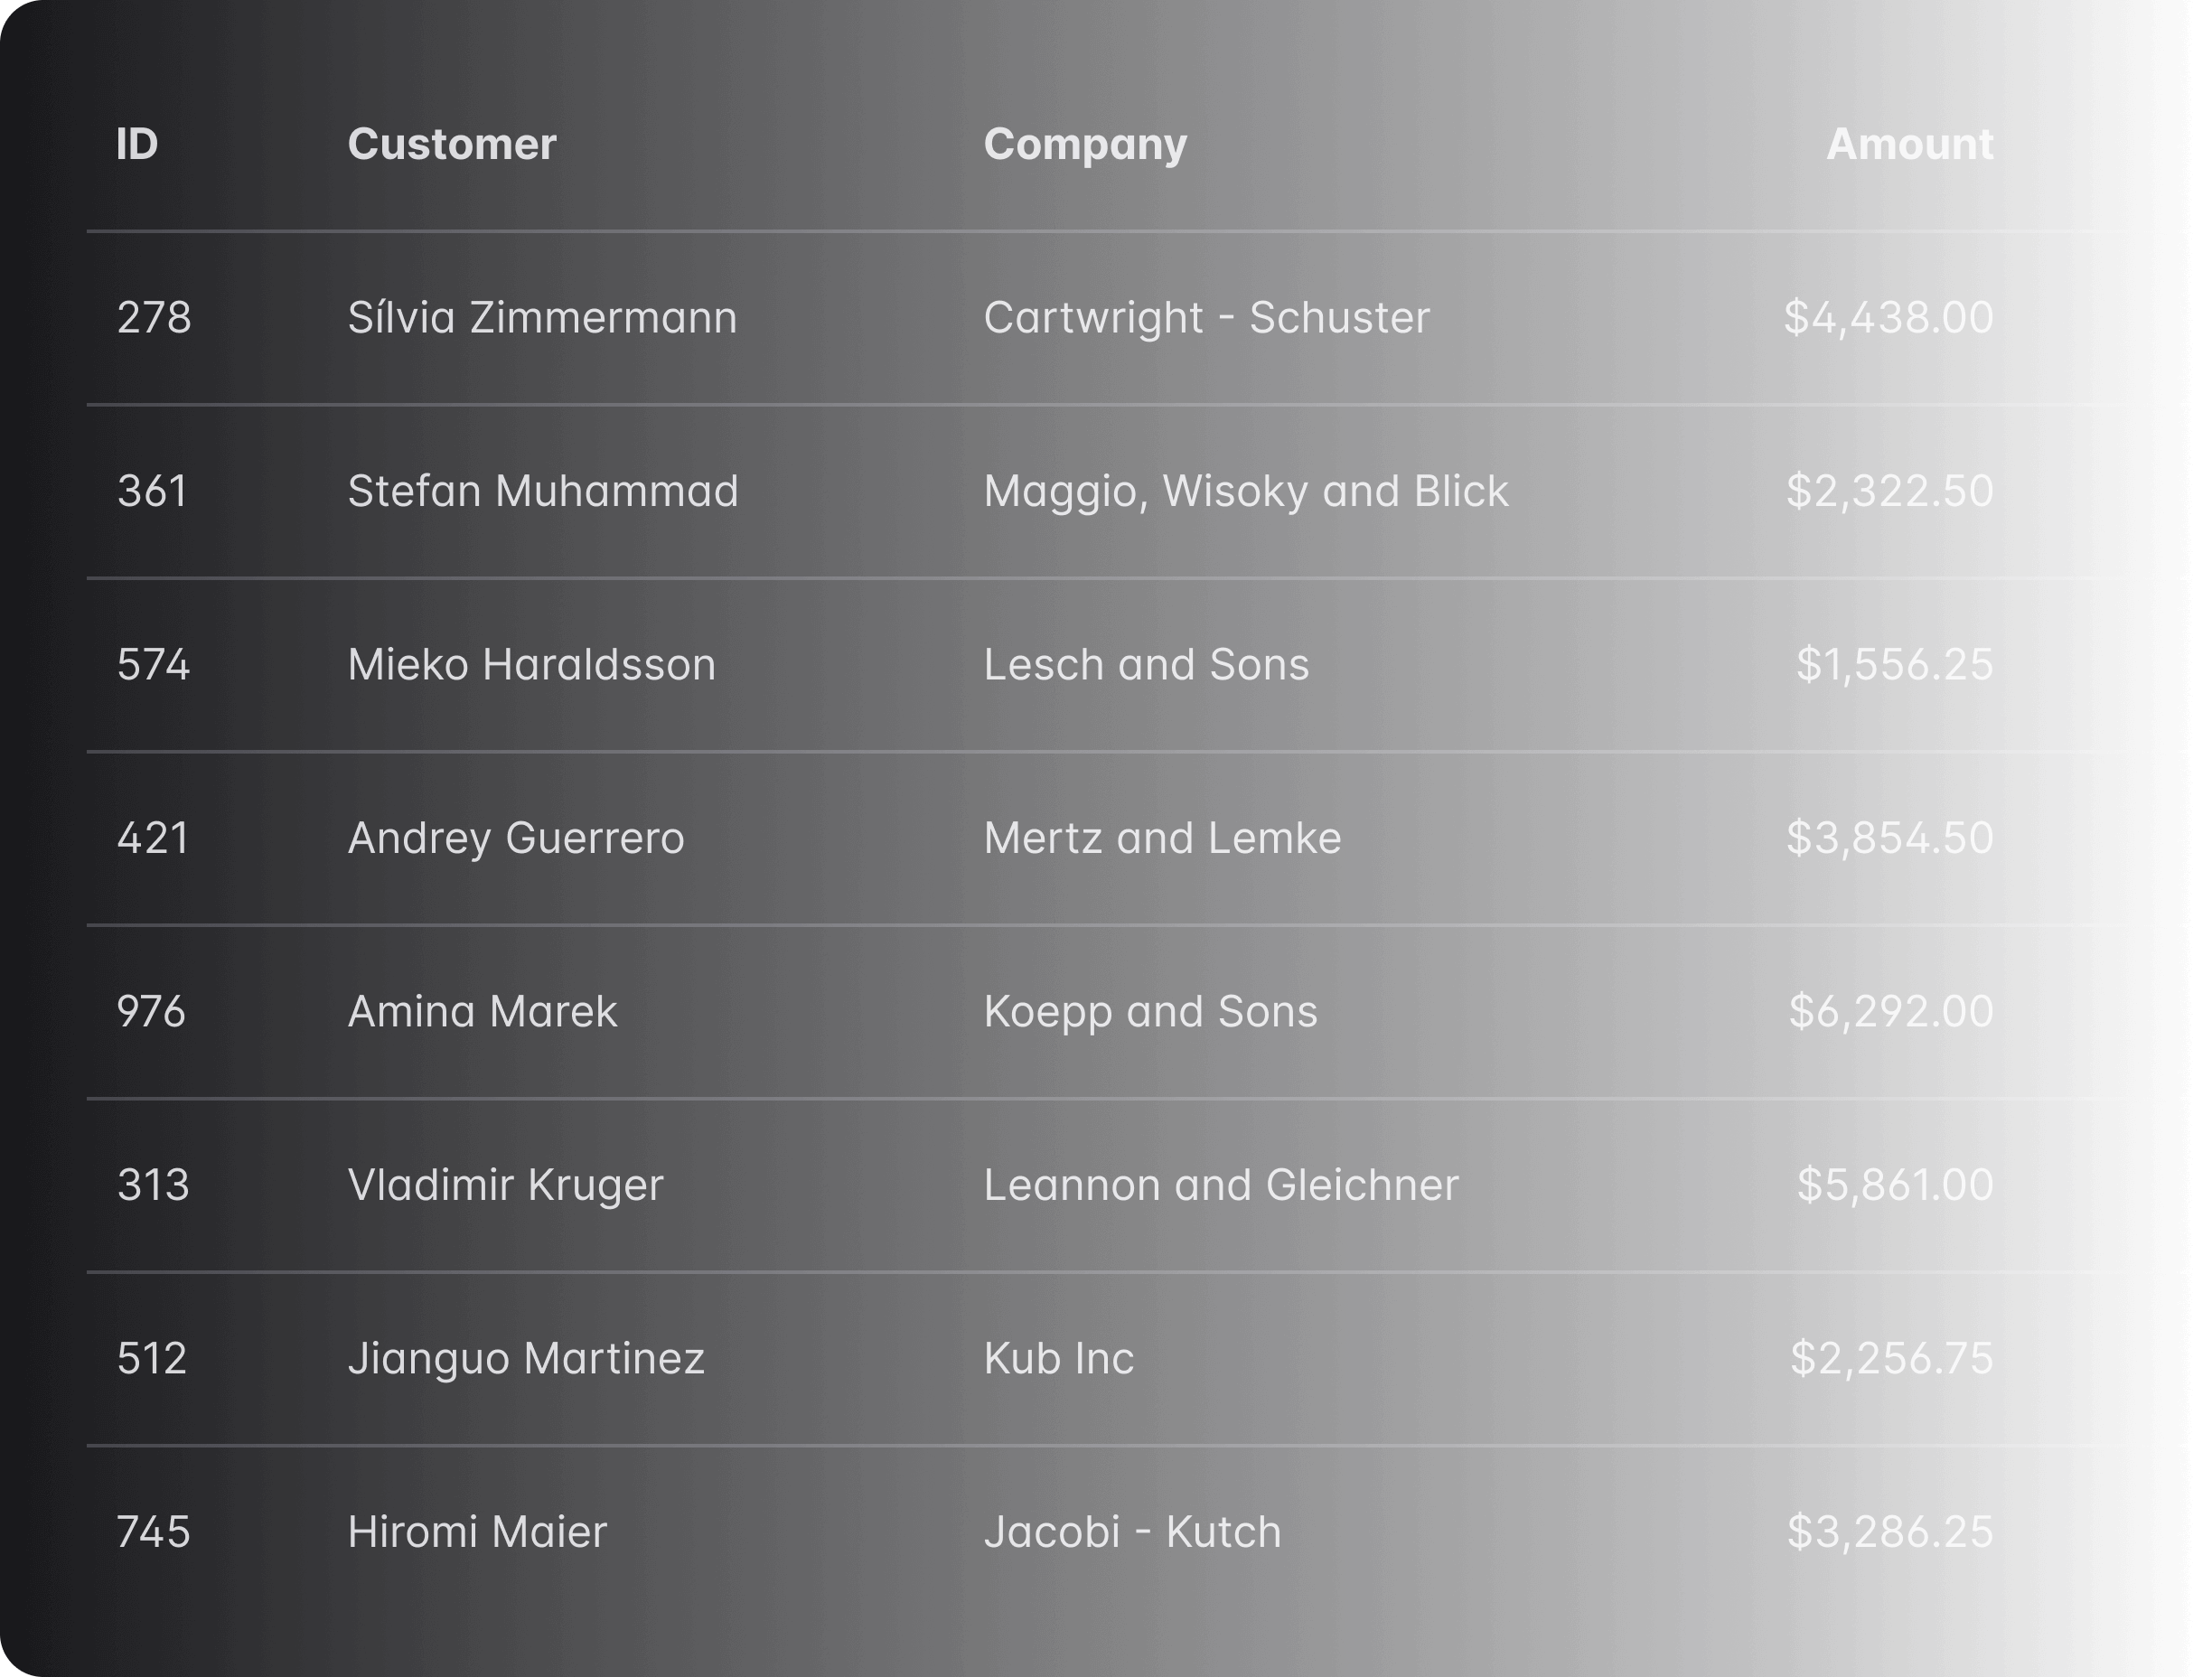Select the row with ID 574
This screenshot has height=1677, width=2212.
pos(153,665)
